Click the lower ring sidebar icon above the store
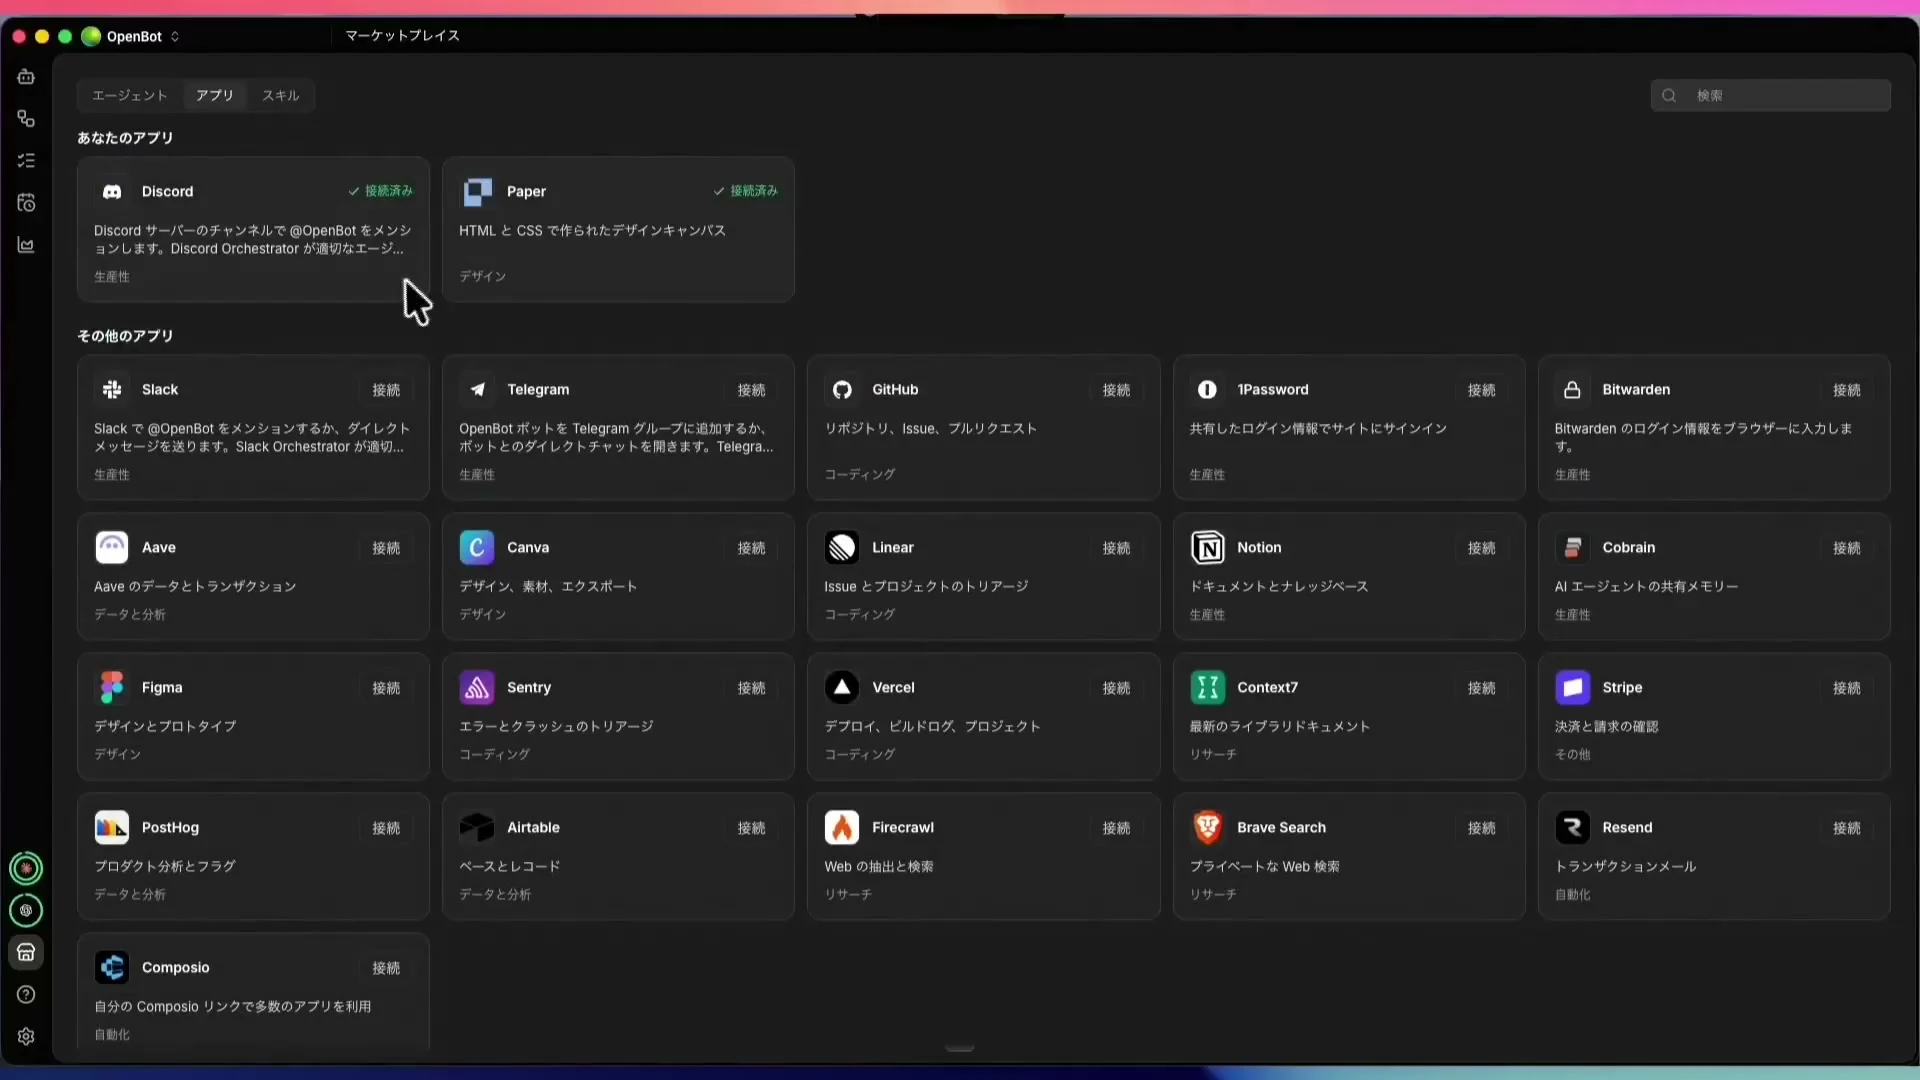The width and height of the screenshot is (1920, 1080). click(26, 910)
